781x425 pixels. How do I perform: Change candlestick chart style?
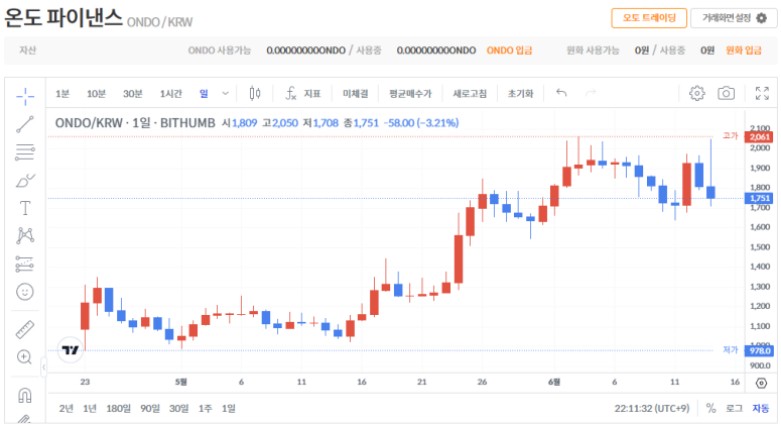255,93
